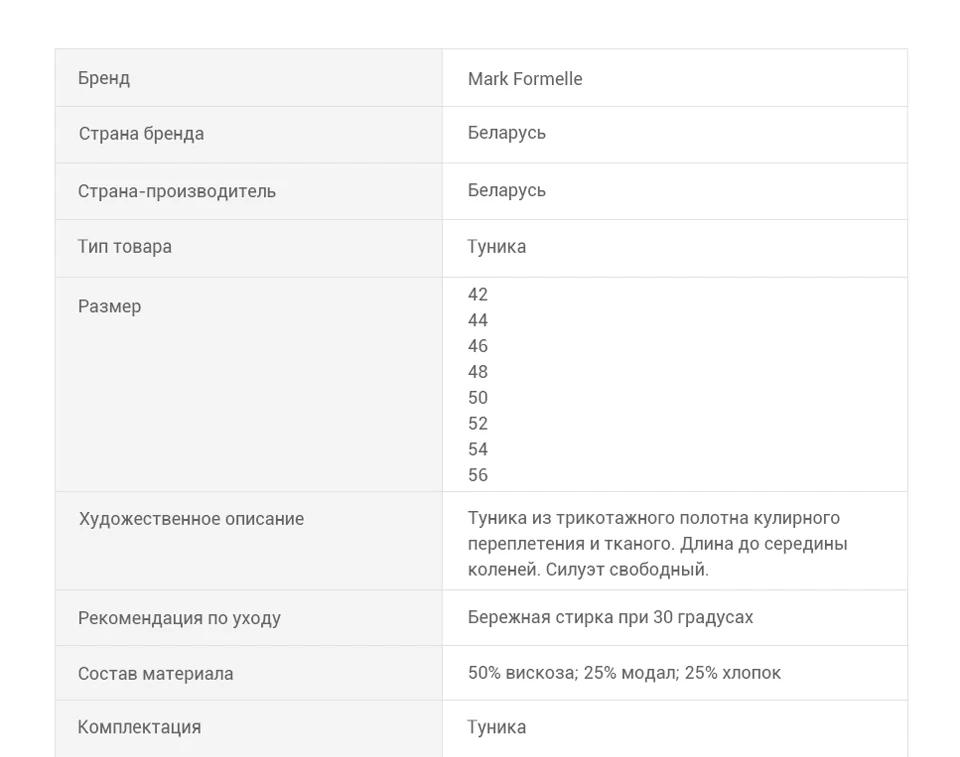Select size 44
The image size is (960, 757).
coord(478,320)
